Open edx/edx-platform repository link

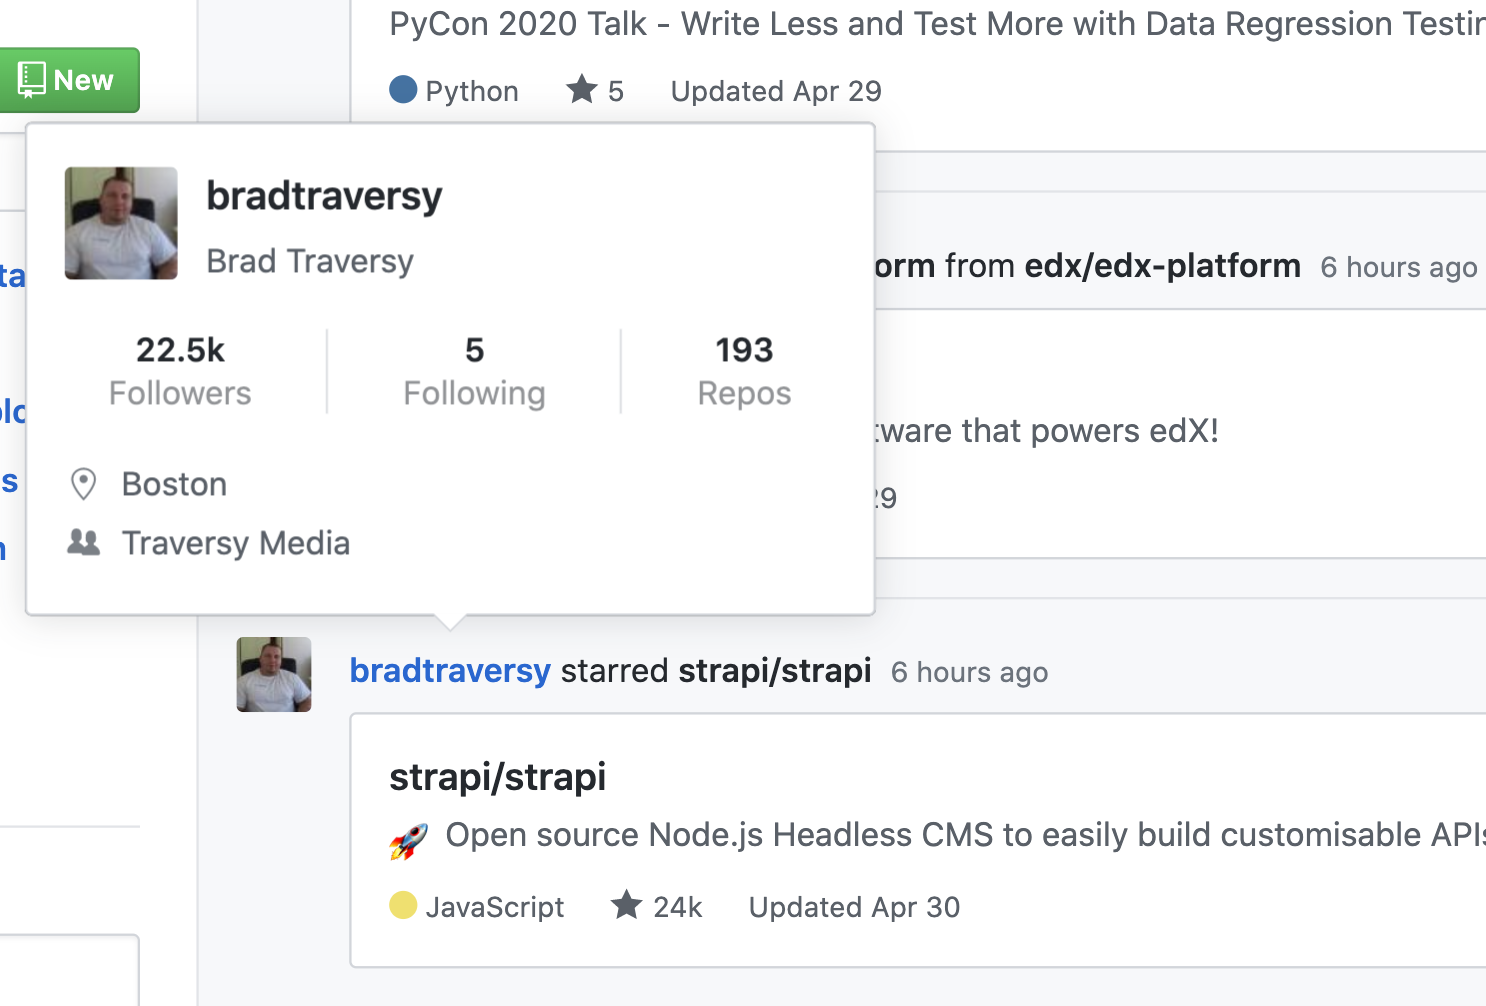pos(1162,266)
